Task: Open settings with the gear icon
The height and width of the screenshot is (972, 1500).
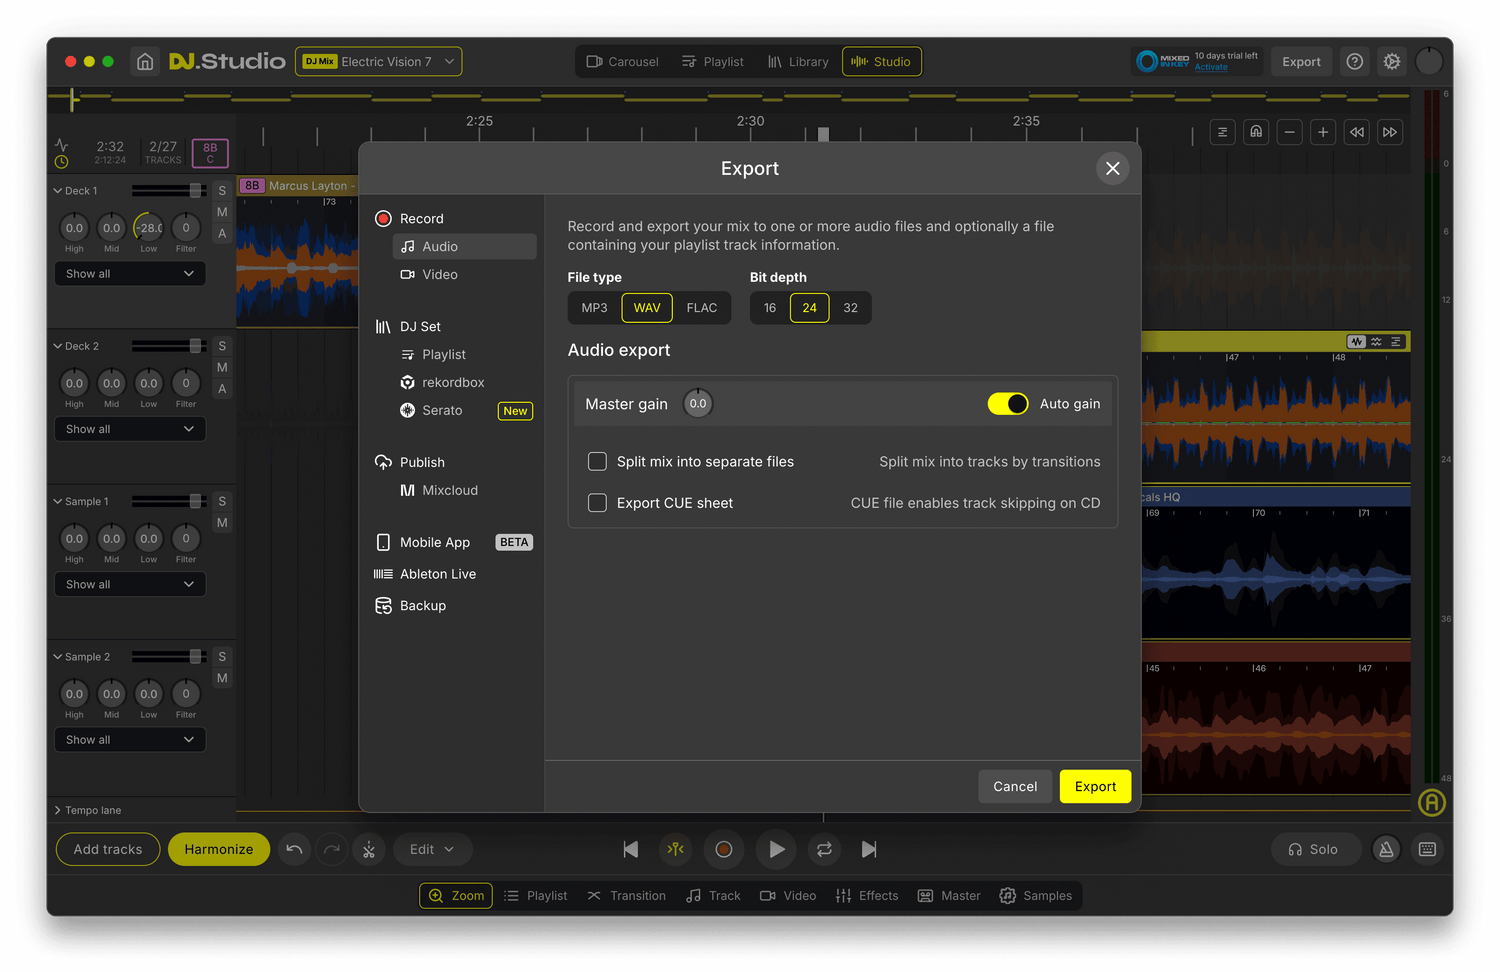Action: click(x=1391, y=62)
